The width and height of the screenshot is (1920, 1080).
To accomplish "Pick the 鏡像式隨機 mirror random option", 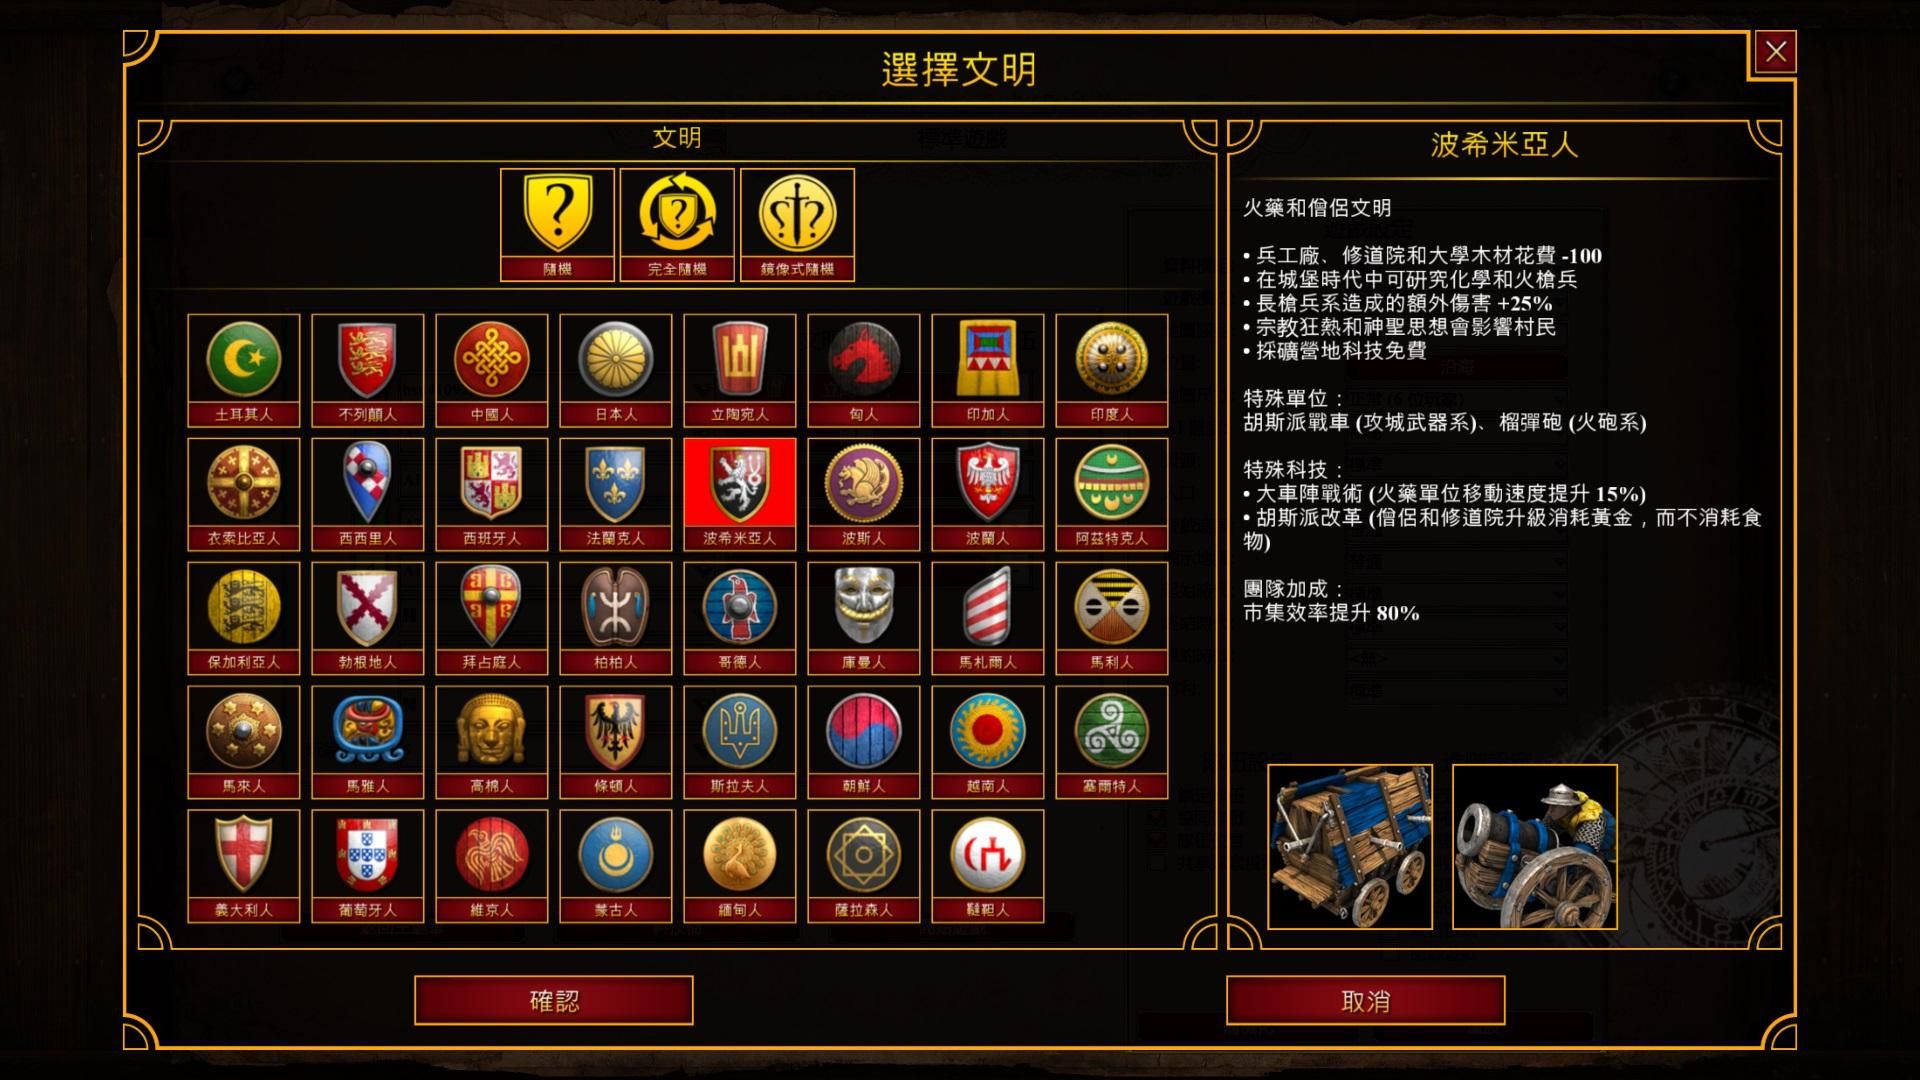I will pos(797,225).
